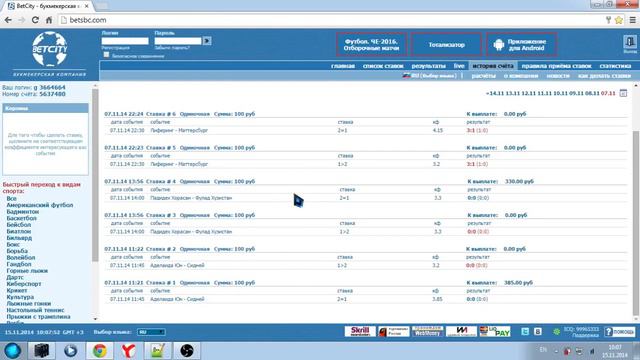Select date 13.11 in date list
The width and height of the screenshot is (640, 360).
(512, 93)
